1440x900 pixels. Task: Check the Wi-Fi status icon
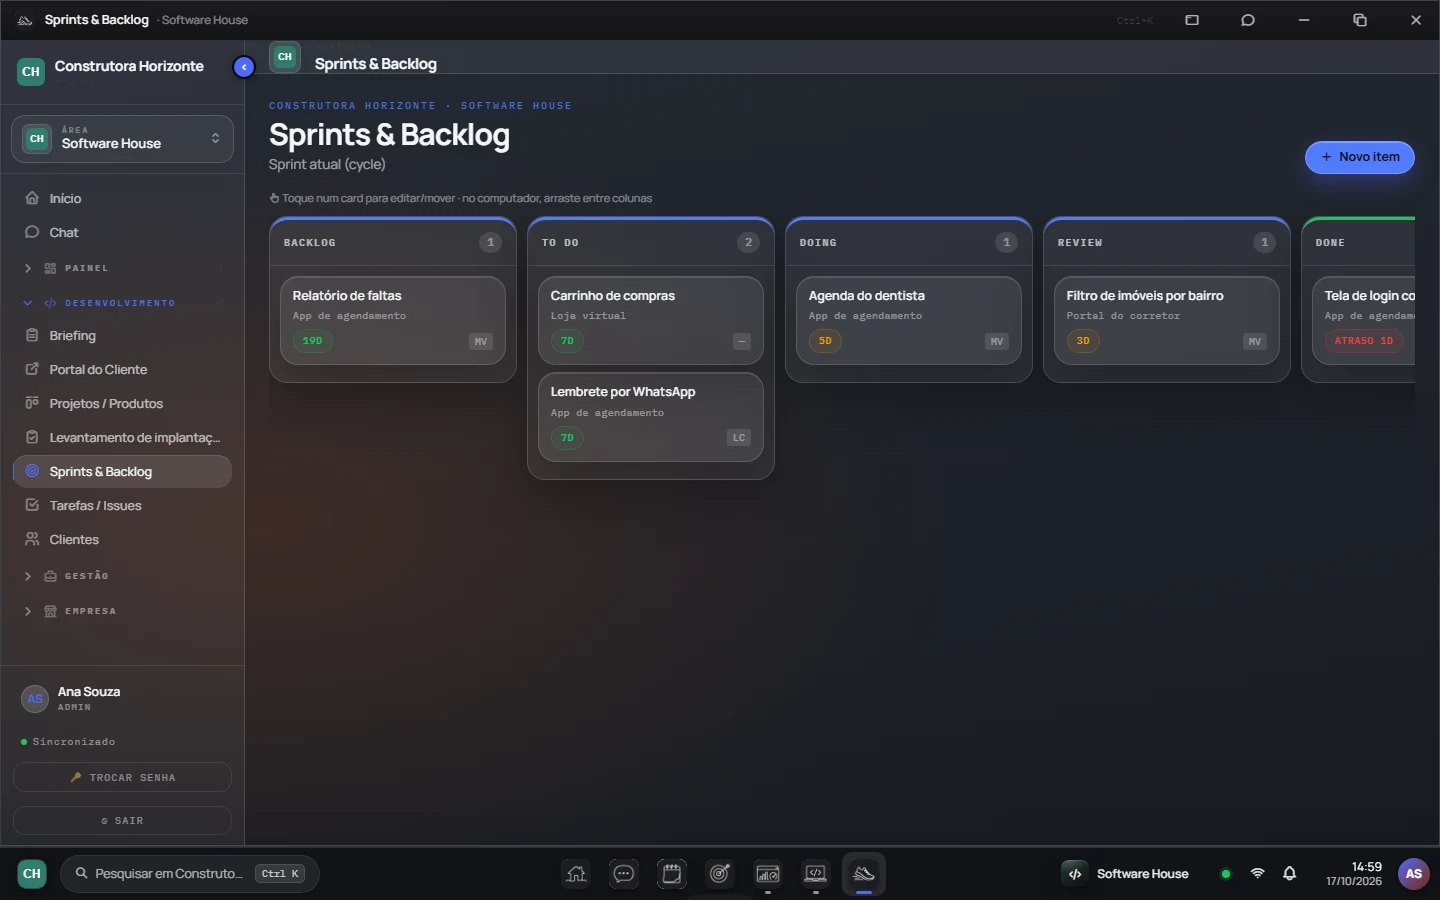point(1258,874)
